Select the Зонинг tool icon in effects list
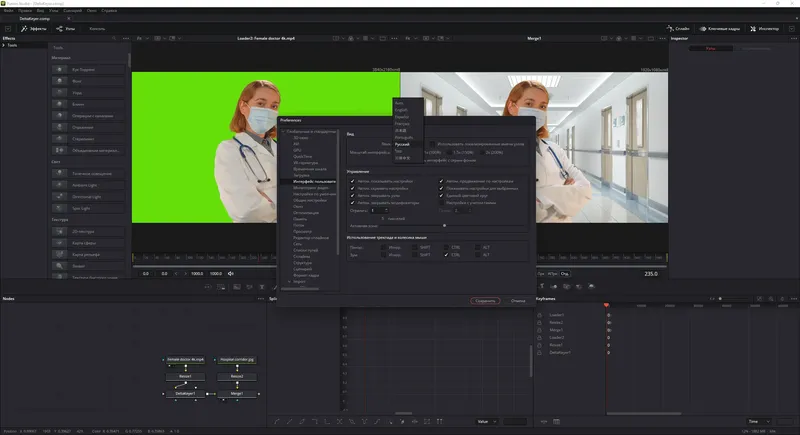Image resolution: width=800 pixels, height=435 pixels. pyautogui.click(x=60, y=266)
